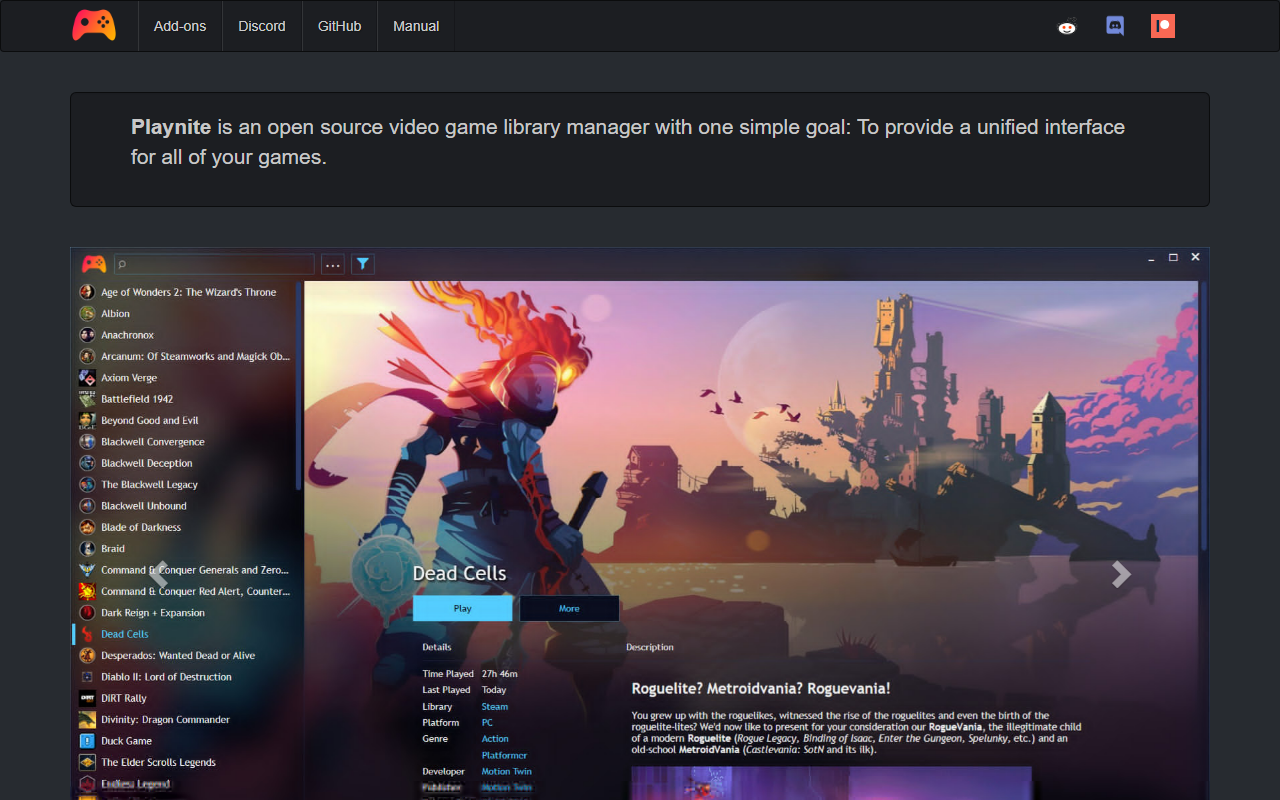The width and height of the screenshot is (1280, 800).
Task: Click the Axiom Verge game icon
Action: click(x=88, y=378)
